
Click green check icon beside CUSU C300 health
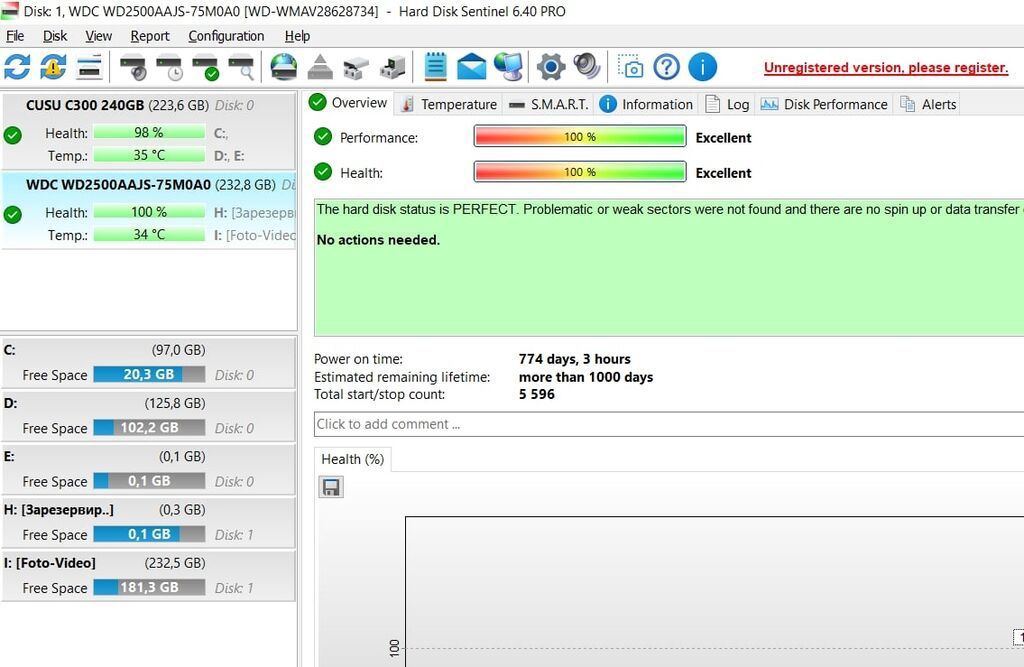[12, 135]
